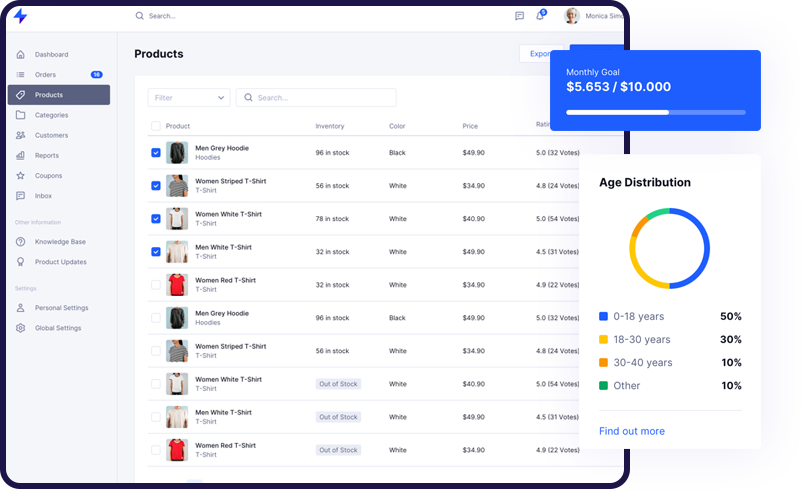811x499 pixels.
Task: Check the second Women Striped T-Shirt row
Action: (156, 351)
